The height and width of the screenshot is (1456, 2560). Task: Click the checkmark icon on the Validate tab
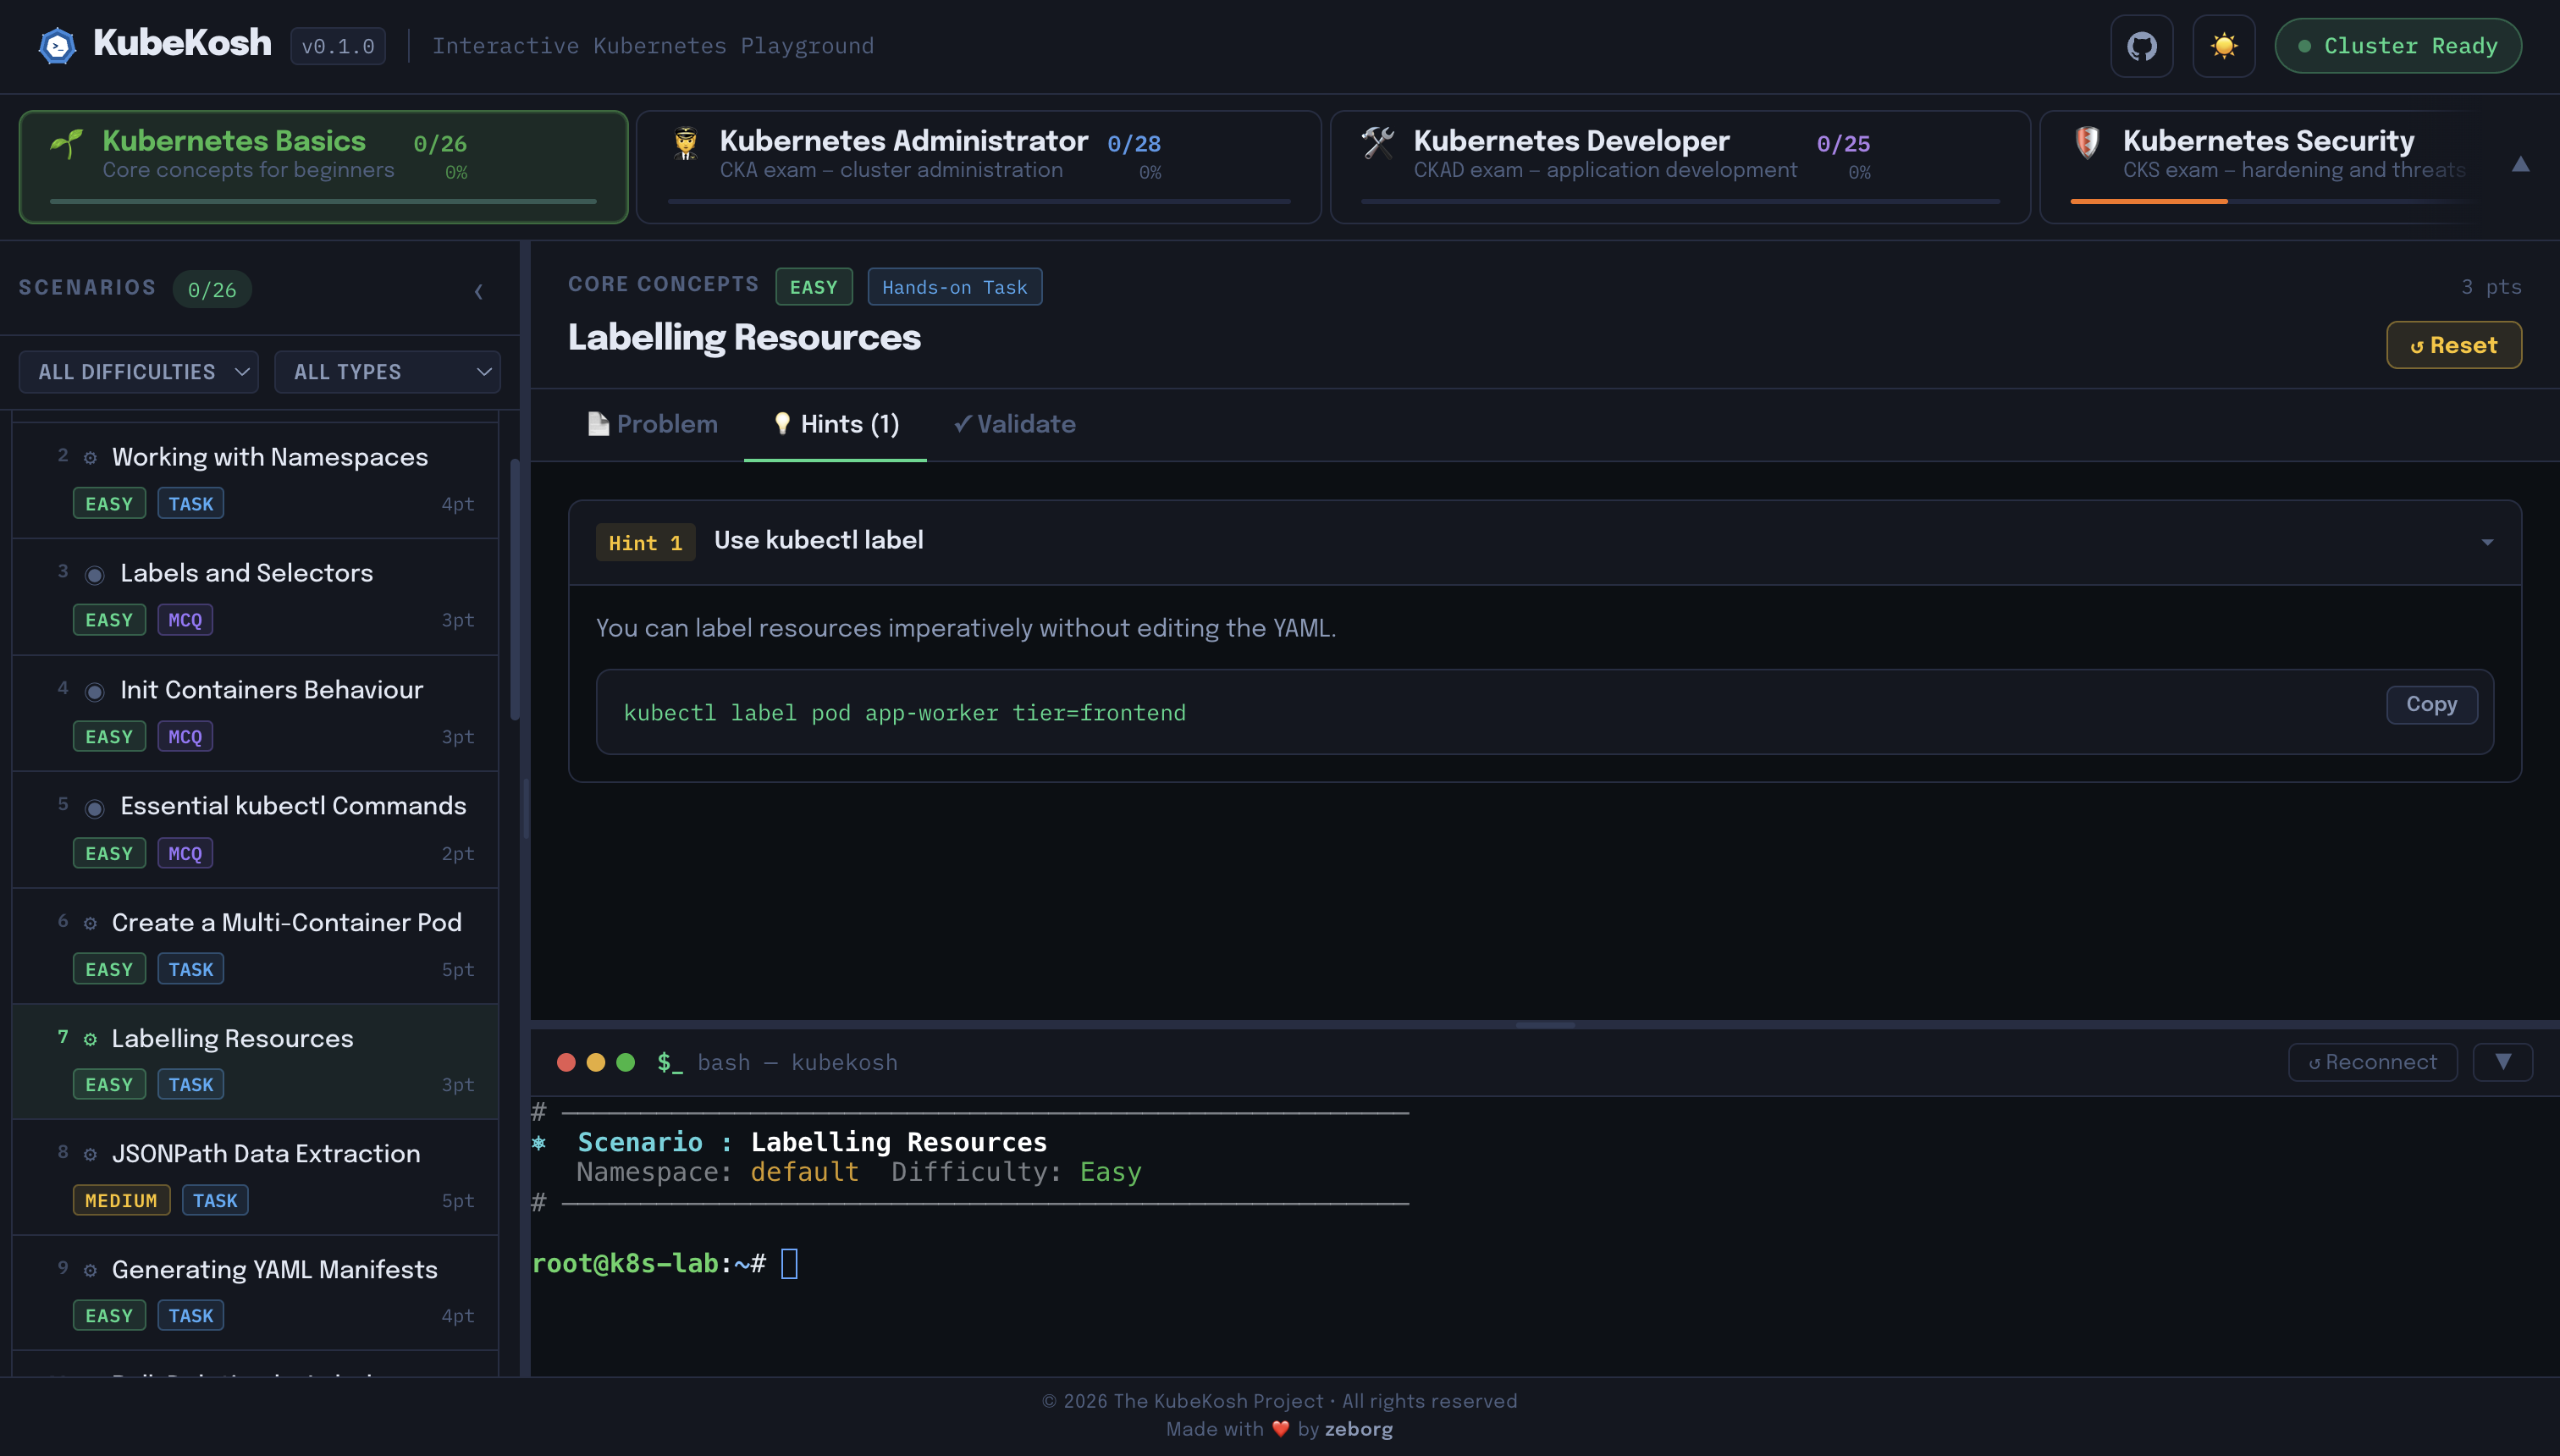(x=962, y=424)
